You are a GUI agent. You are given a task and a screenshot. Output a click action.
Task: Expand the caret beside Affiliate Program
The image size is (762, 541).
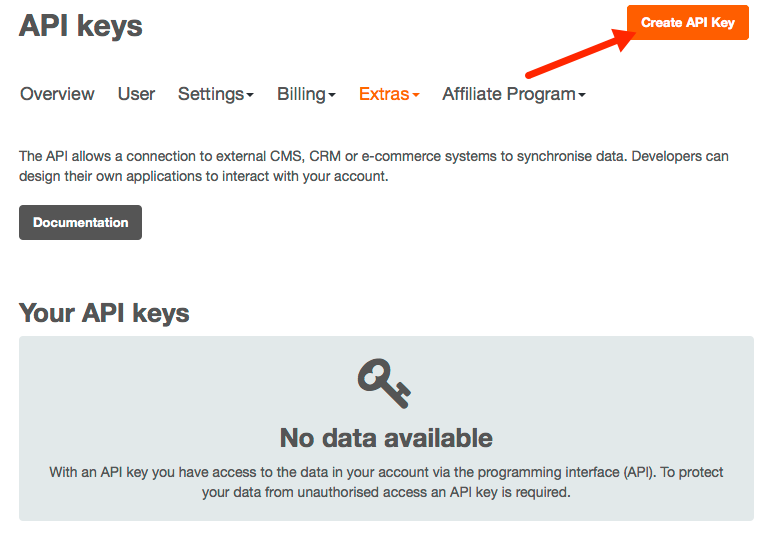click(x=582, y=95)
